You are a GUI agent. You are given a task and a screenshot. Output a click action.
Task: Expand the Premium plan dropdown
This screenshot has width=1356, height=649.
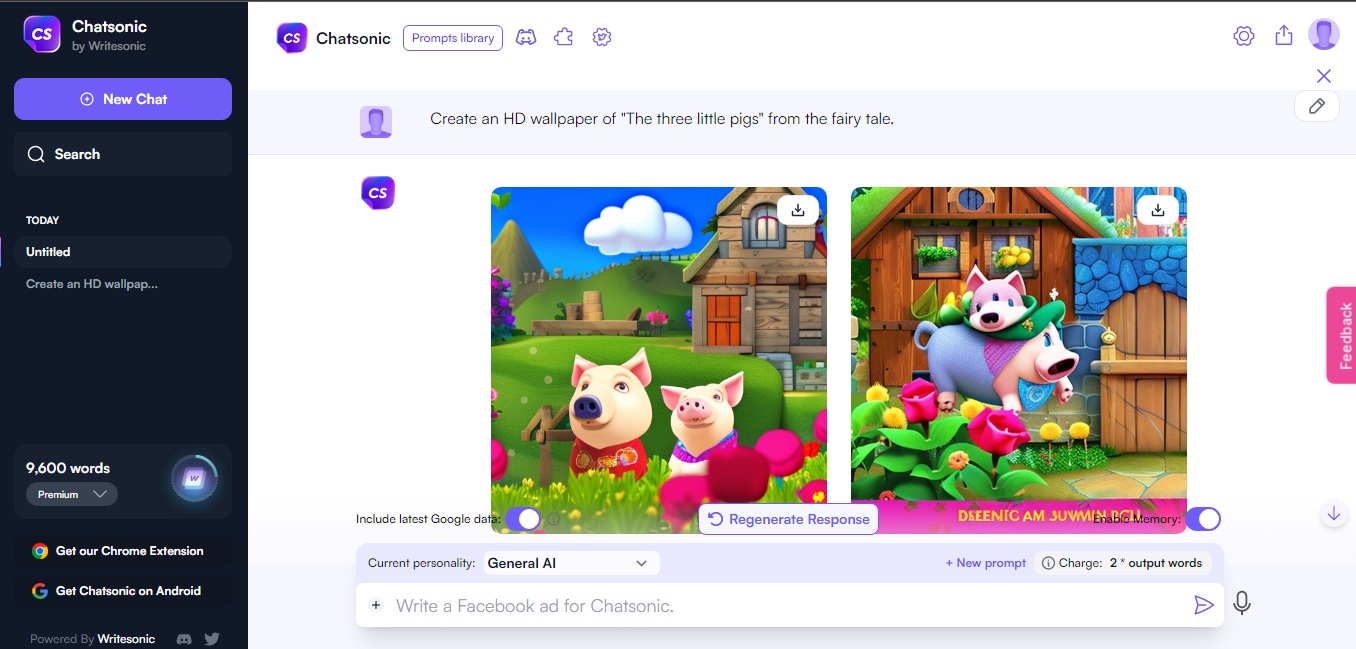tap(72, 494)
